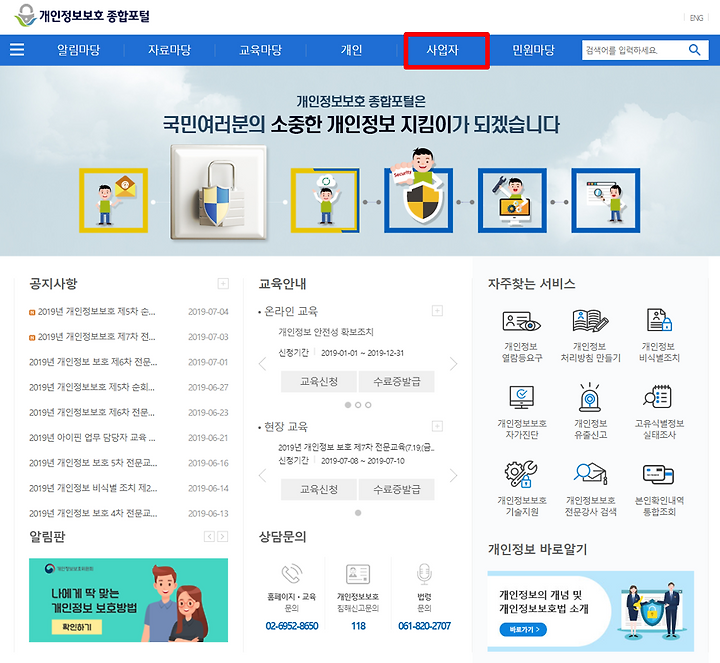
Task: Switch language via ENG link
Action: pyautogui.click(x=696, y=18)
